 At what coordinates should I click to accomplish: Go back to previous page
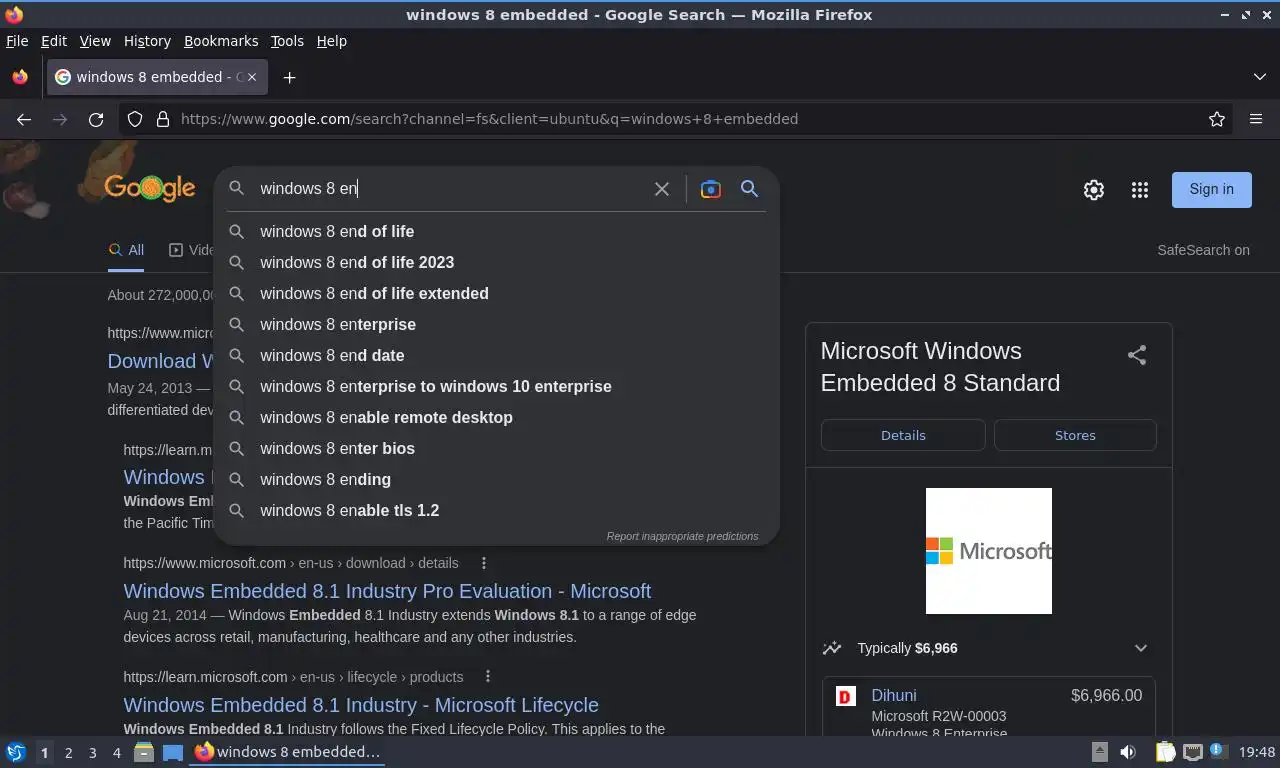(24, 119)
